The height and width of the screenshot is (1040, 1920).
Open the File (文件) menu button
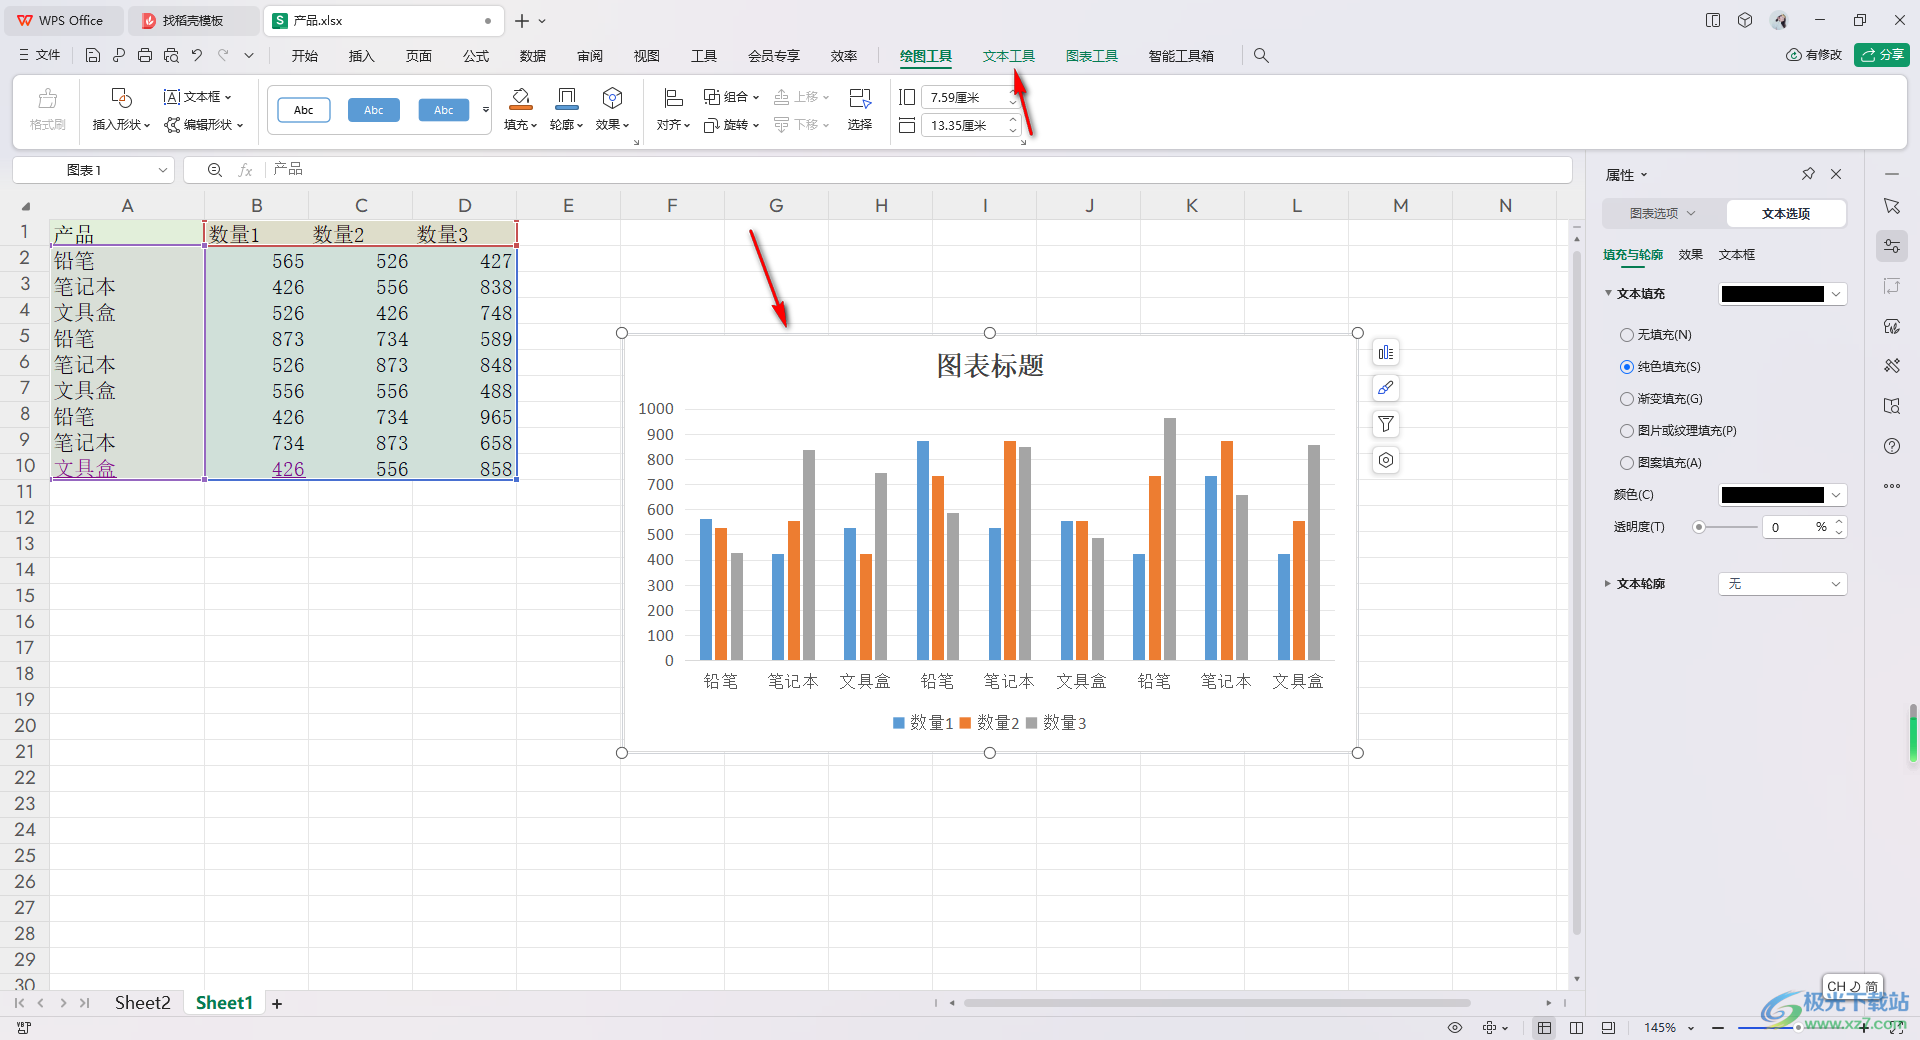[39, 56]
